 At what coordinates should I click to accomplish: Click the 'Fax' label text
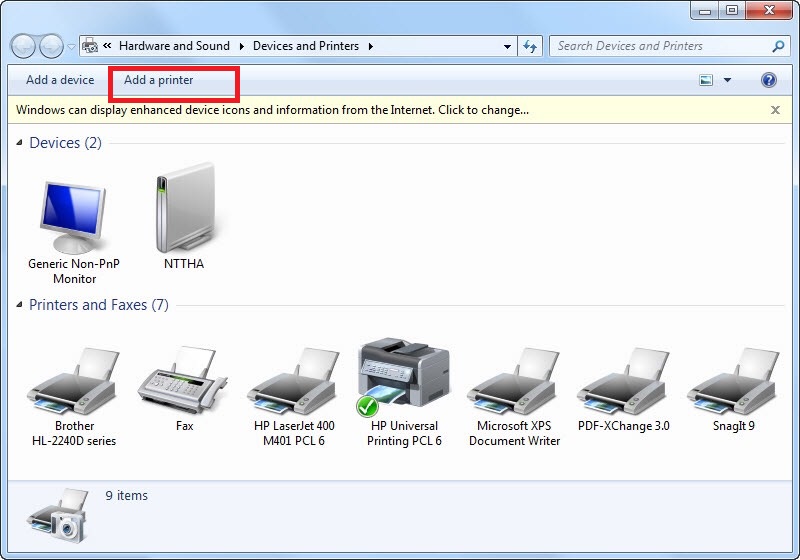184,426
